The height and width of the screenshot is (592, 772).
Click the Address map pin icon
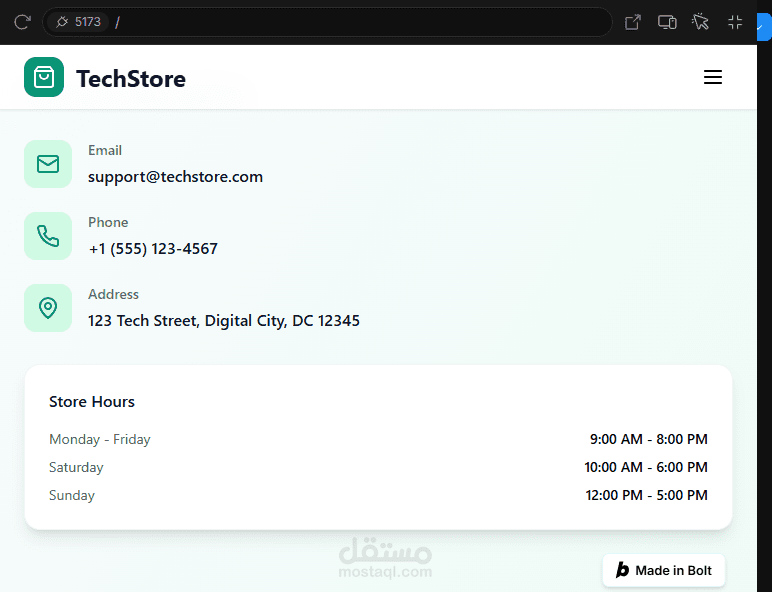(48, 308)
